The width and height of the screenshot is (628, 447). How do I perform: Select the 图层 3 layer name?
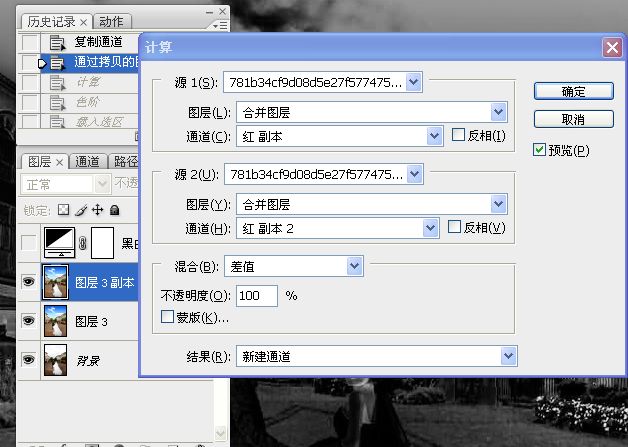coord(91,321)
